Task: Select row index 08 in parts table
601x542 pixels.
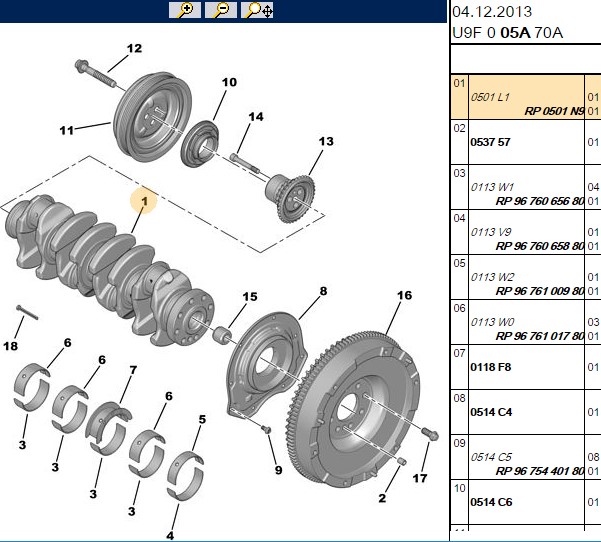Action: point(459,398)
